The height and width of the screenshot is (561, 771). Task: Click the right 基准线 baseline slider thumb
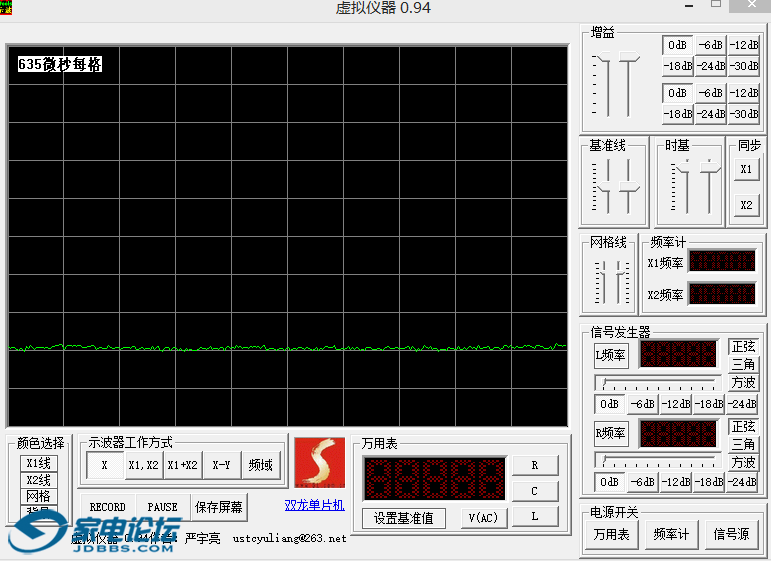click(x=629, y=187)
